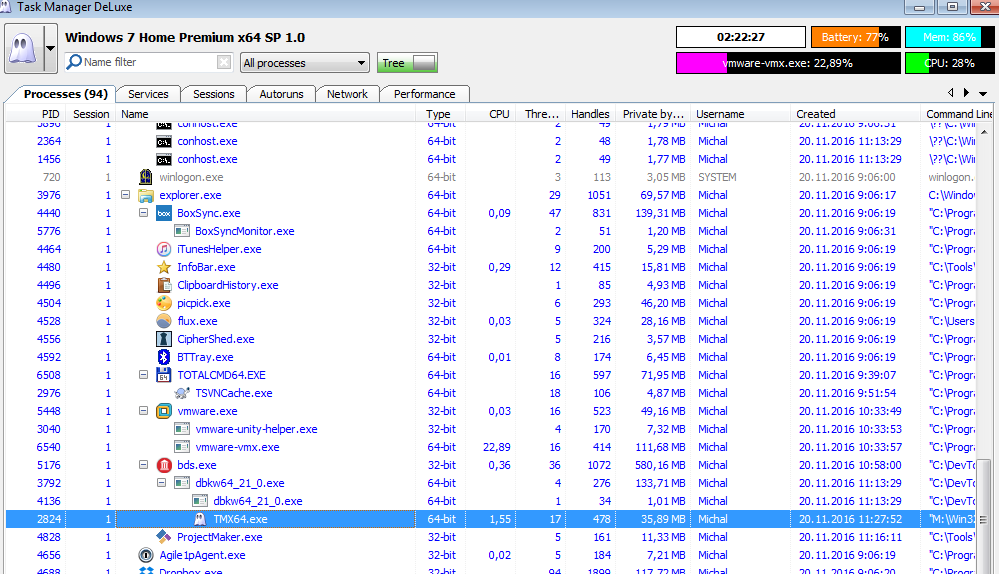Viewport: 999px width, 574px height.
Task: Open the Autoruns tab
Action: tap(281, 94)
